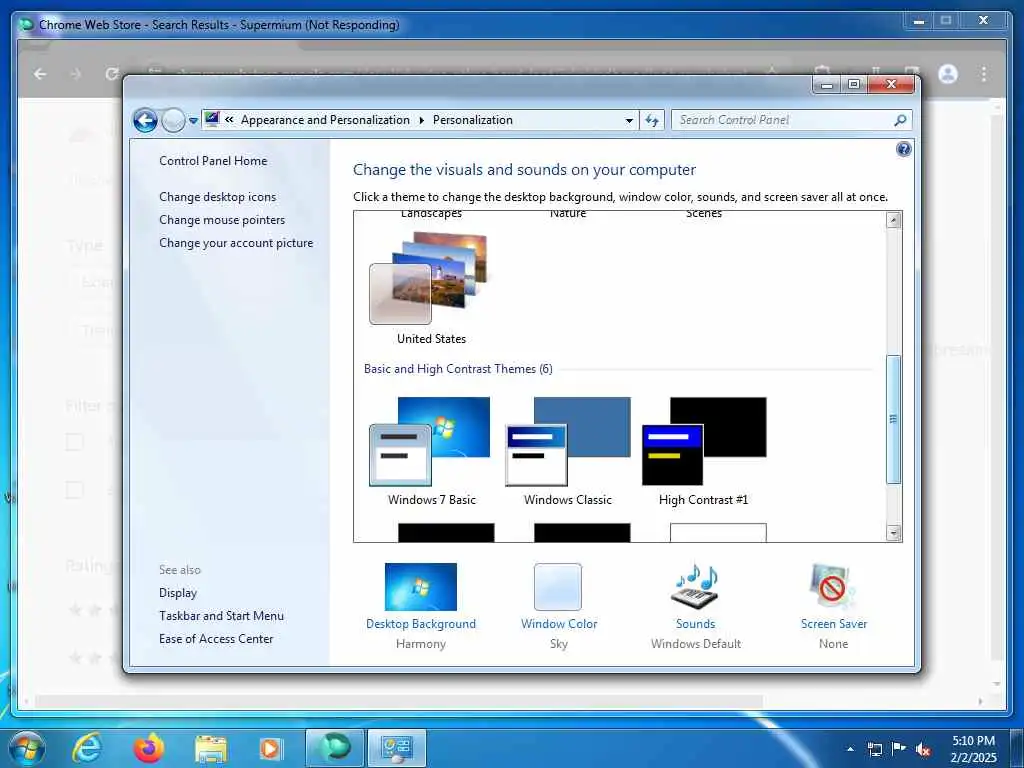
Task: Select the Windows Classic theme
Action: [x=568, y=451]
